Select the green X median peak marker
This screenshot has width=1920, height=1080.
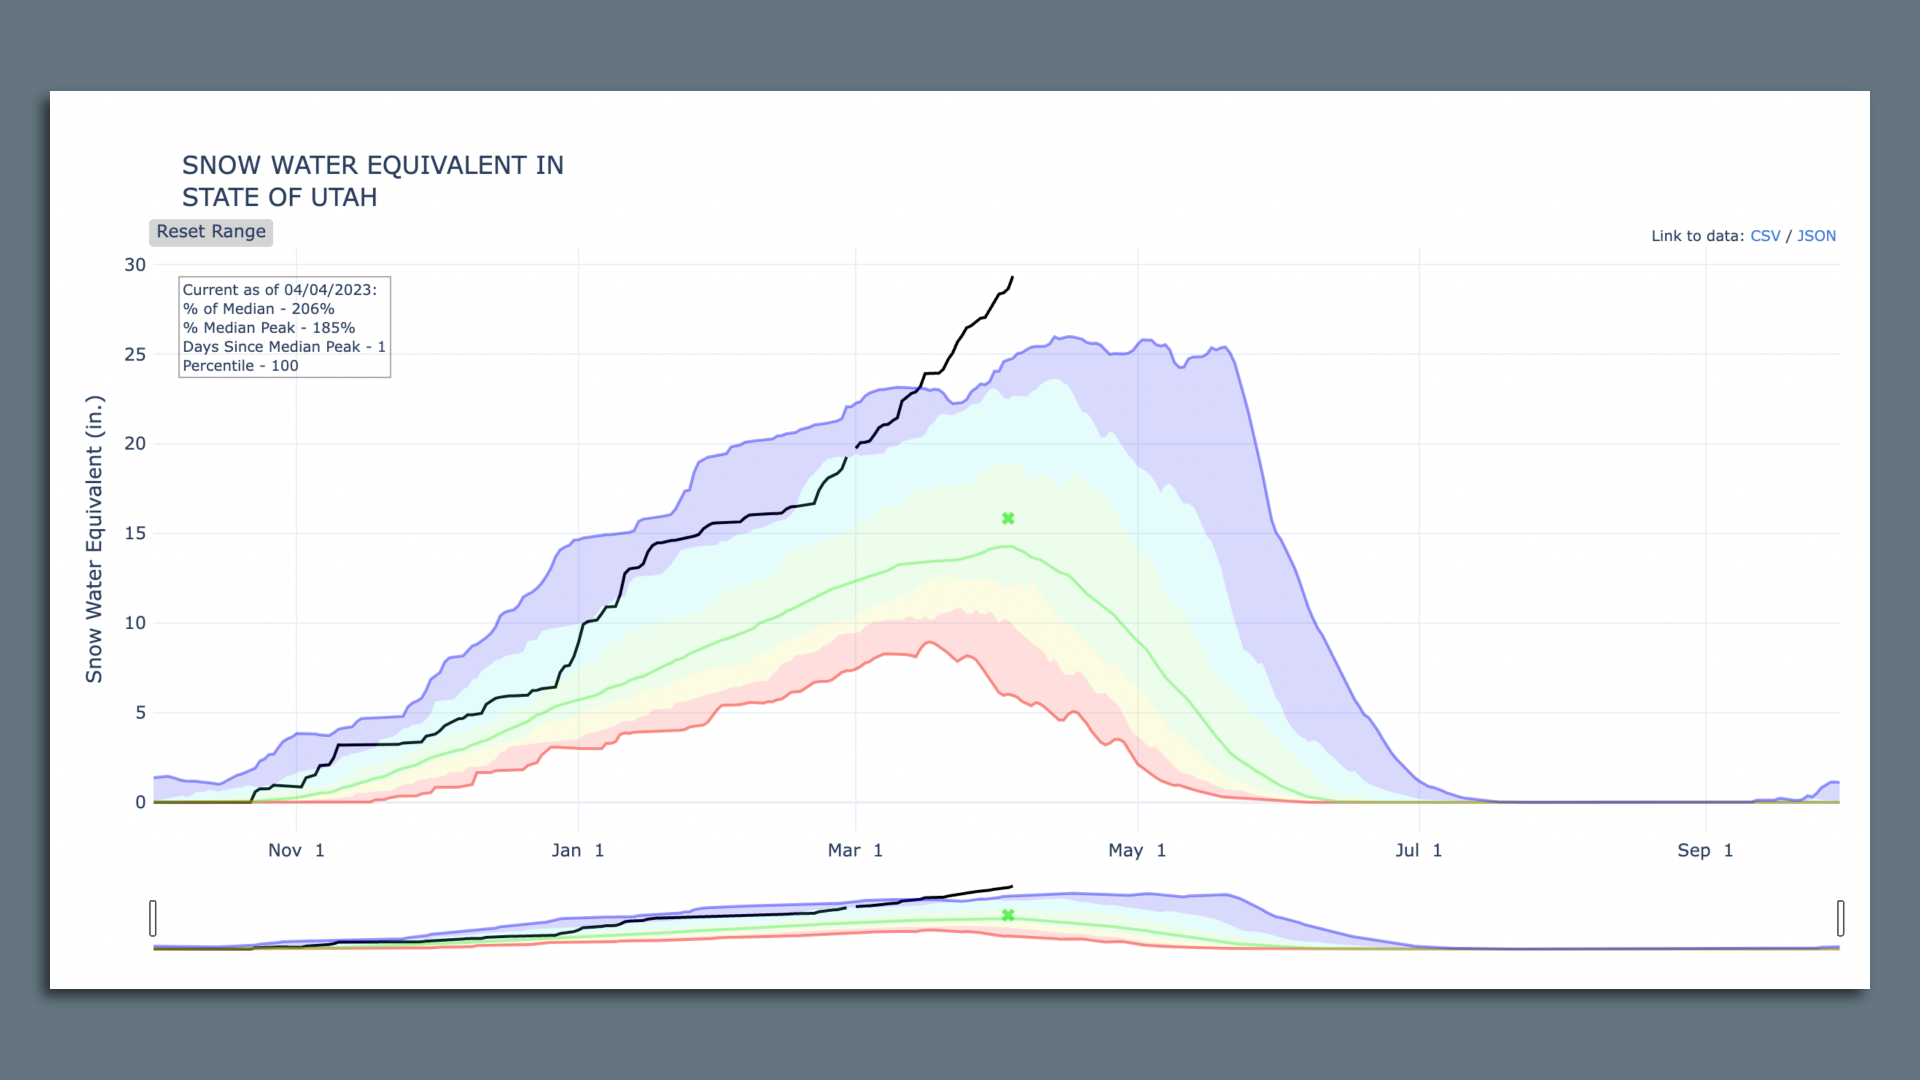click(x=1007, y=518)
